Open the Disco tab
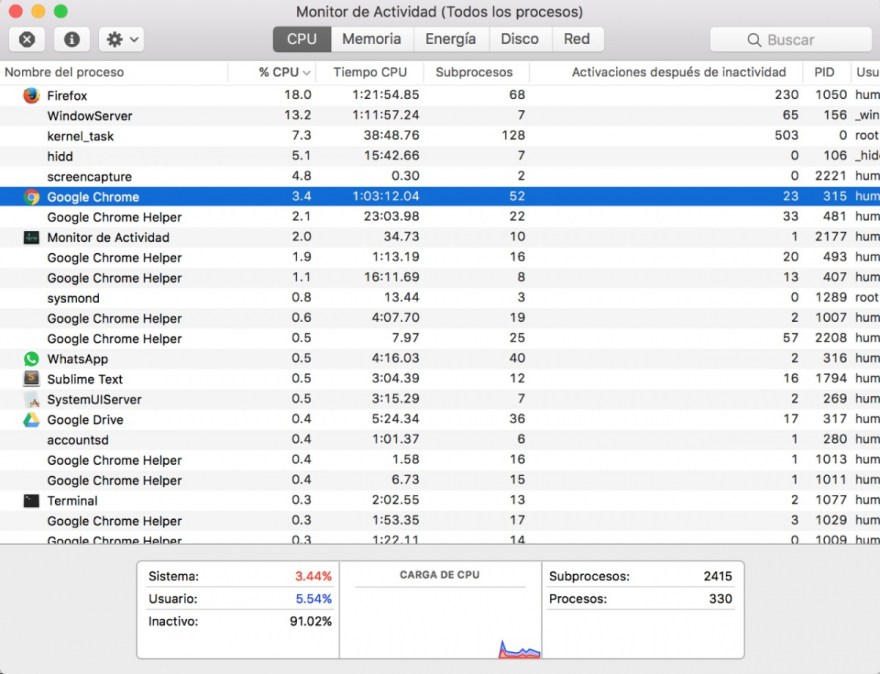This screenshot has width=880, height=674. coord(519,39)
